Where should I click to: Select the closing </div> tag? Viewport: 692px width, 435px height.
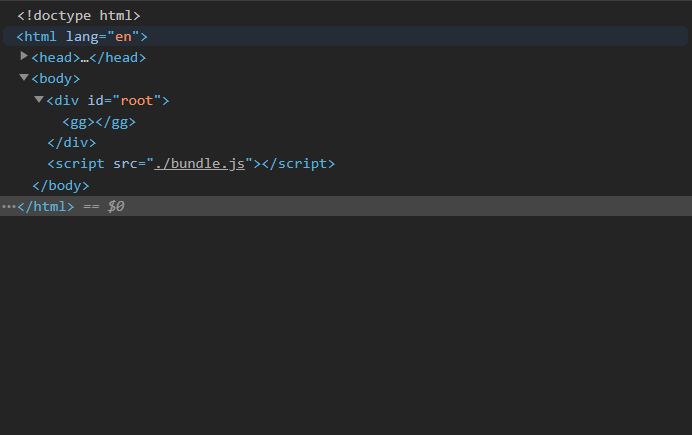[x=71, y=142]
